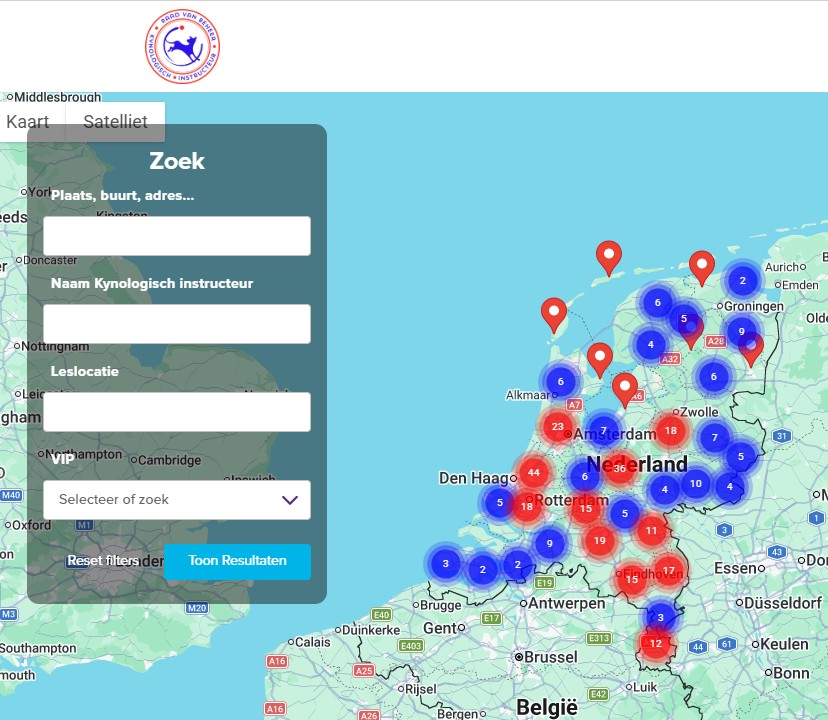The width and height of the screenshot is (828, 720).
Task: Open the red cluster marker labeled 44
Action: click(534, 473)
